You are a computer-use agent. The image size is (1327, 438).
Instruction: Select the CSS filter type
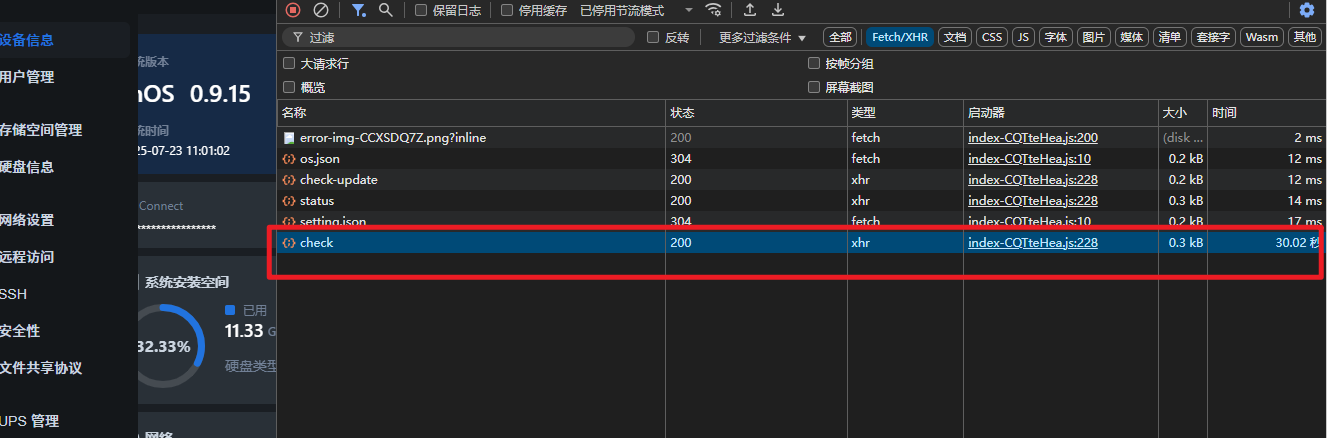pyautogui.click(x=991, y=37)
